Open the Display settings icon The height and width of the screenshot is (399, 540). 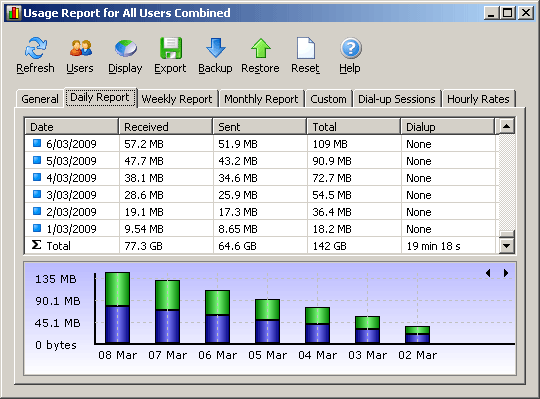(x=126, y=48)
